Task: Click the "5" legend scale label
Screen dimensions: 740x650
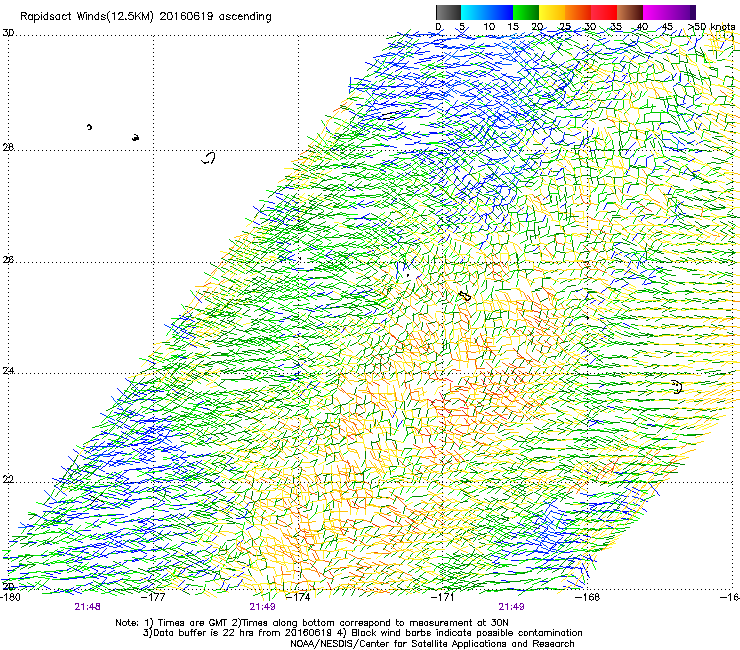Action: click(x=462, y=27)
